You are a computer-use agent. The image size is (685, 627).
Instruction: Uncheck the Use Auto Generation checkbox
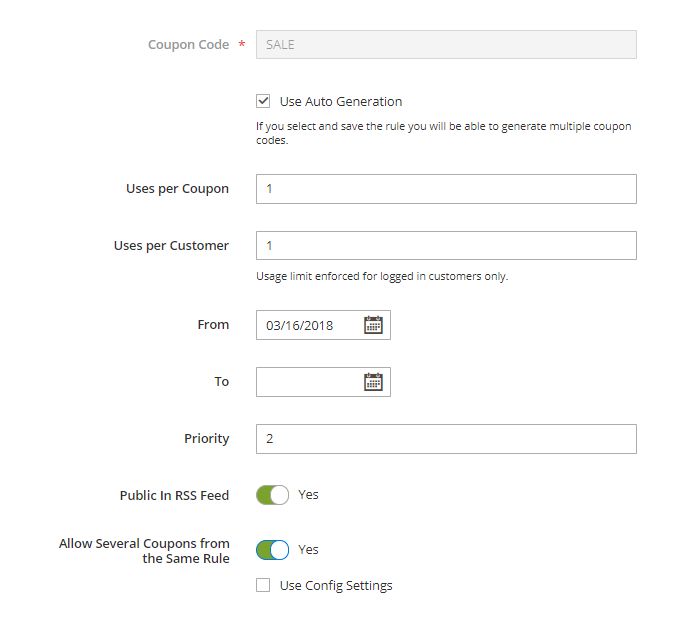click(263, 101)
